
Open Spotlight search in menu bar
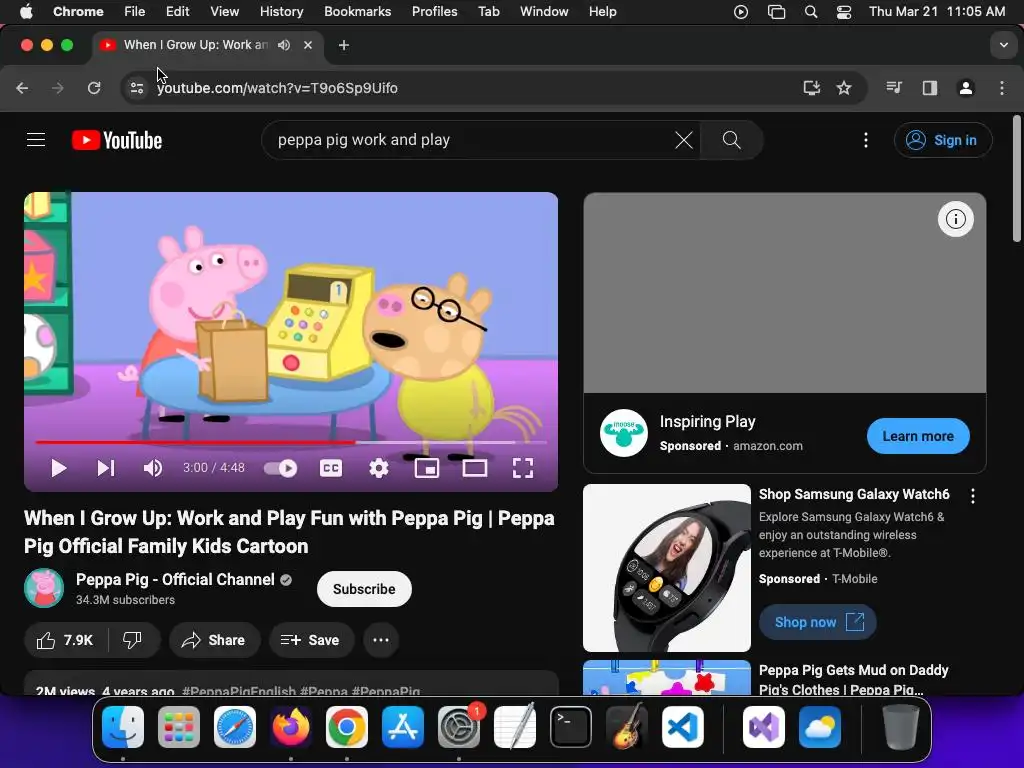(x=810, y=12)
